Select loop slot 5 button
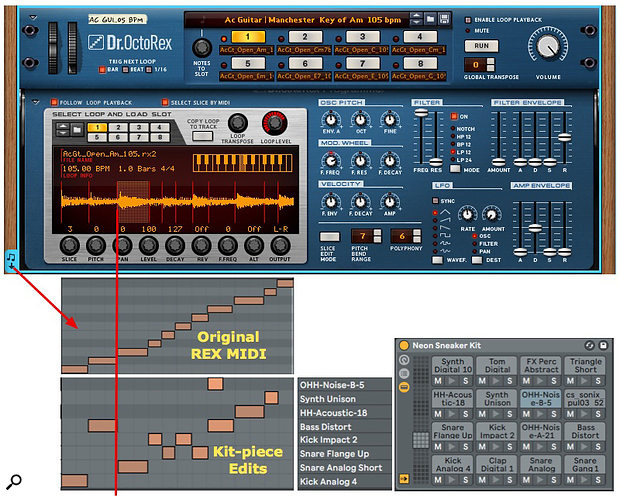This screenshot has height=496, width=620. pos(248,63)
